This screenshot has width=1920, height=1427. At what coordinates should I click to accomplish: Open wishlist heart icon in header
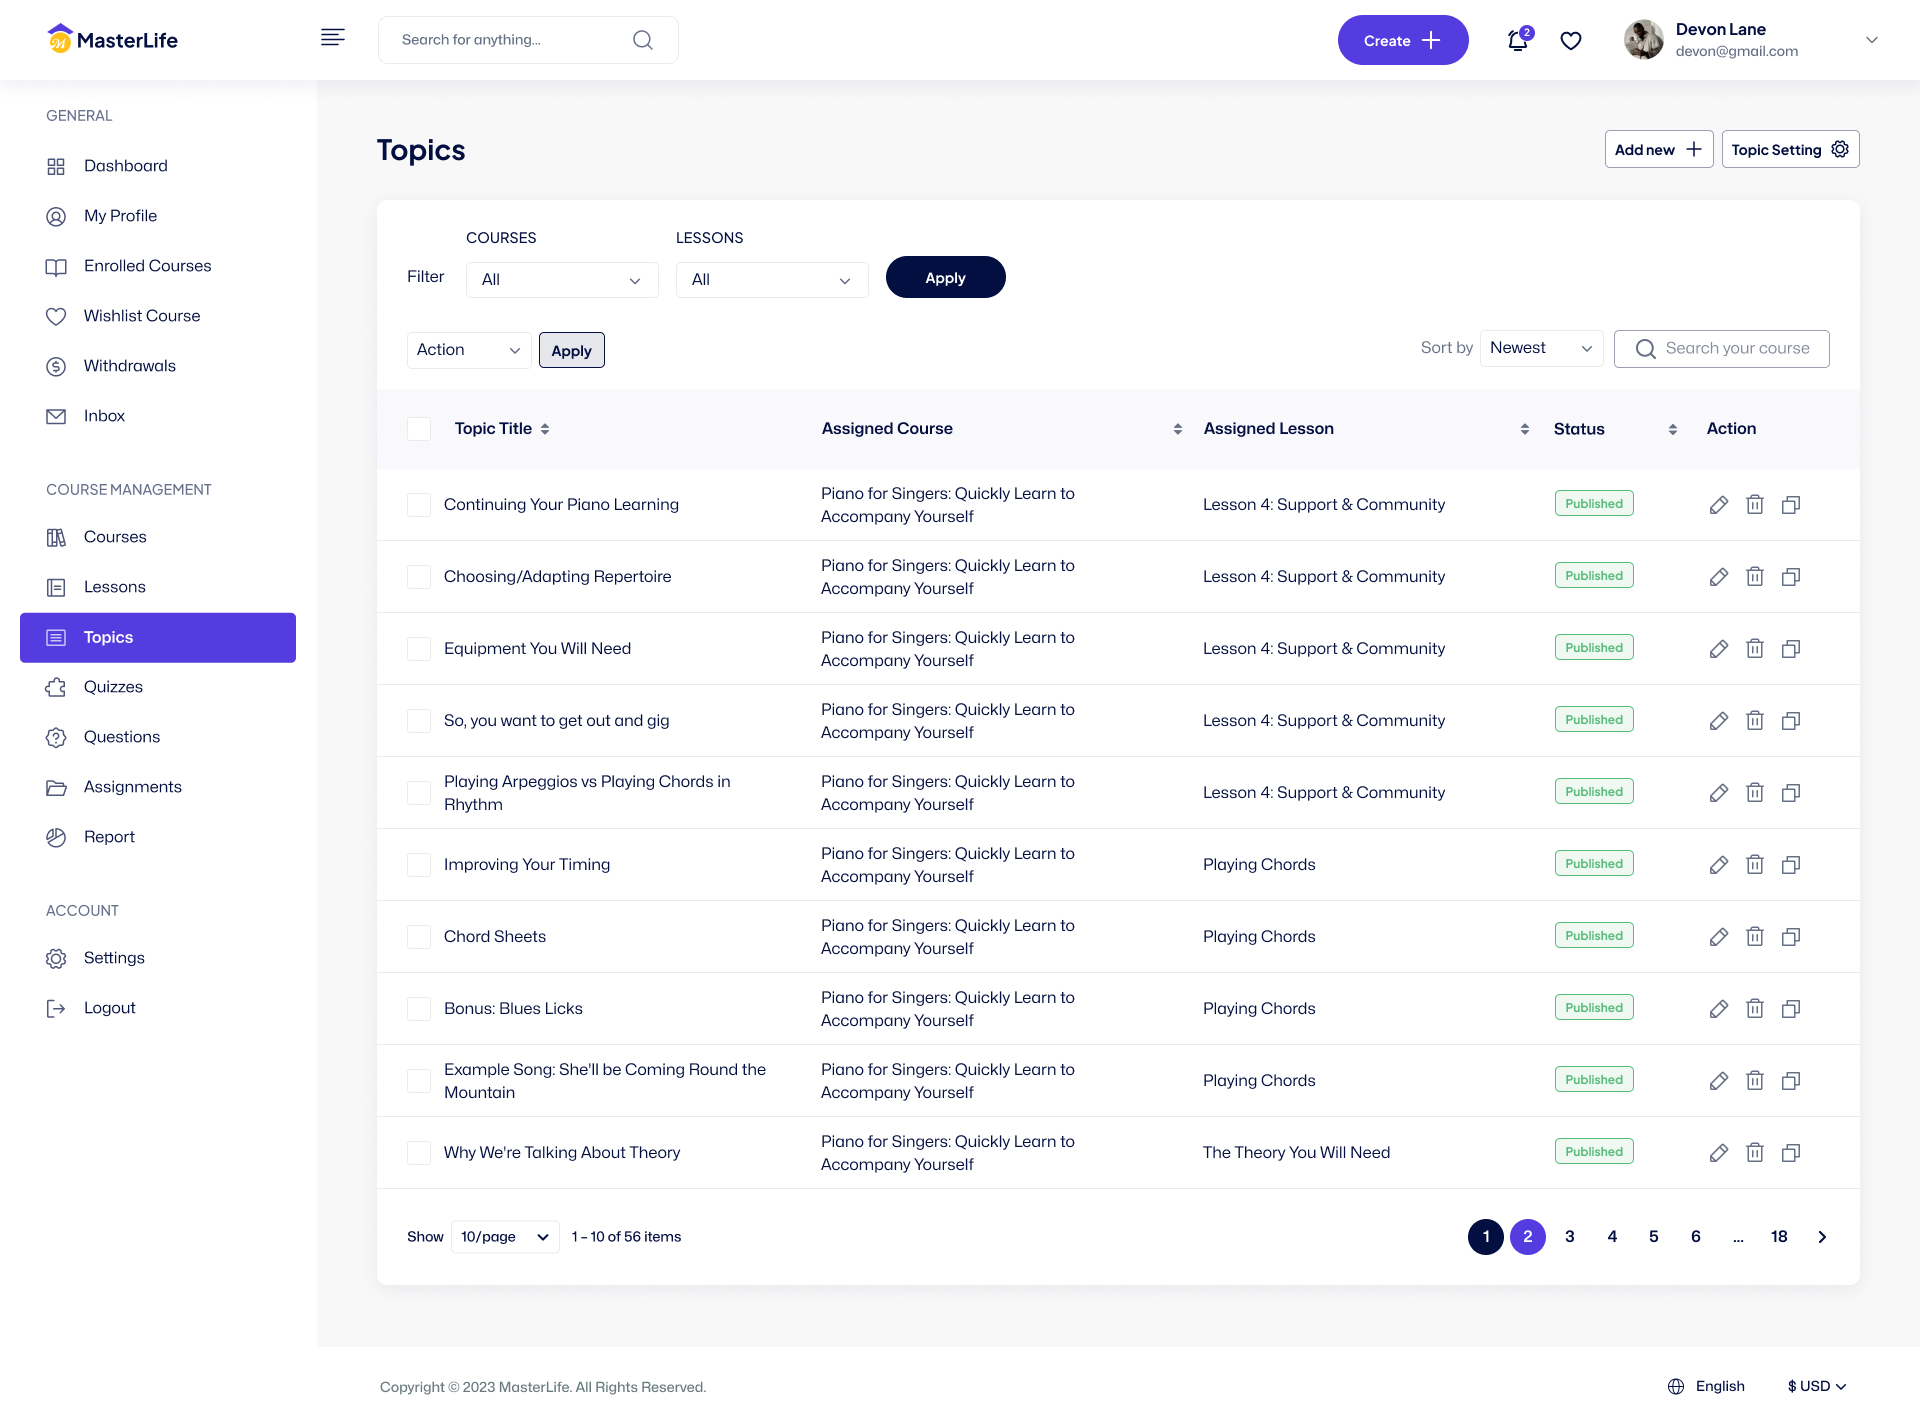(1571, 40)
